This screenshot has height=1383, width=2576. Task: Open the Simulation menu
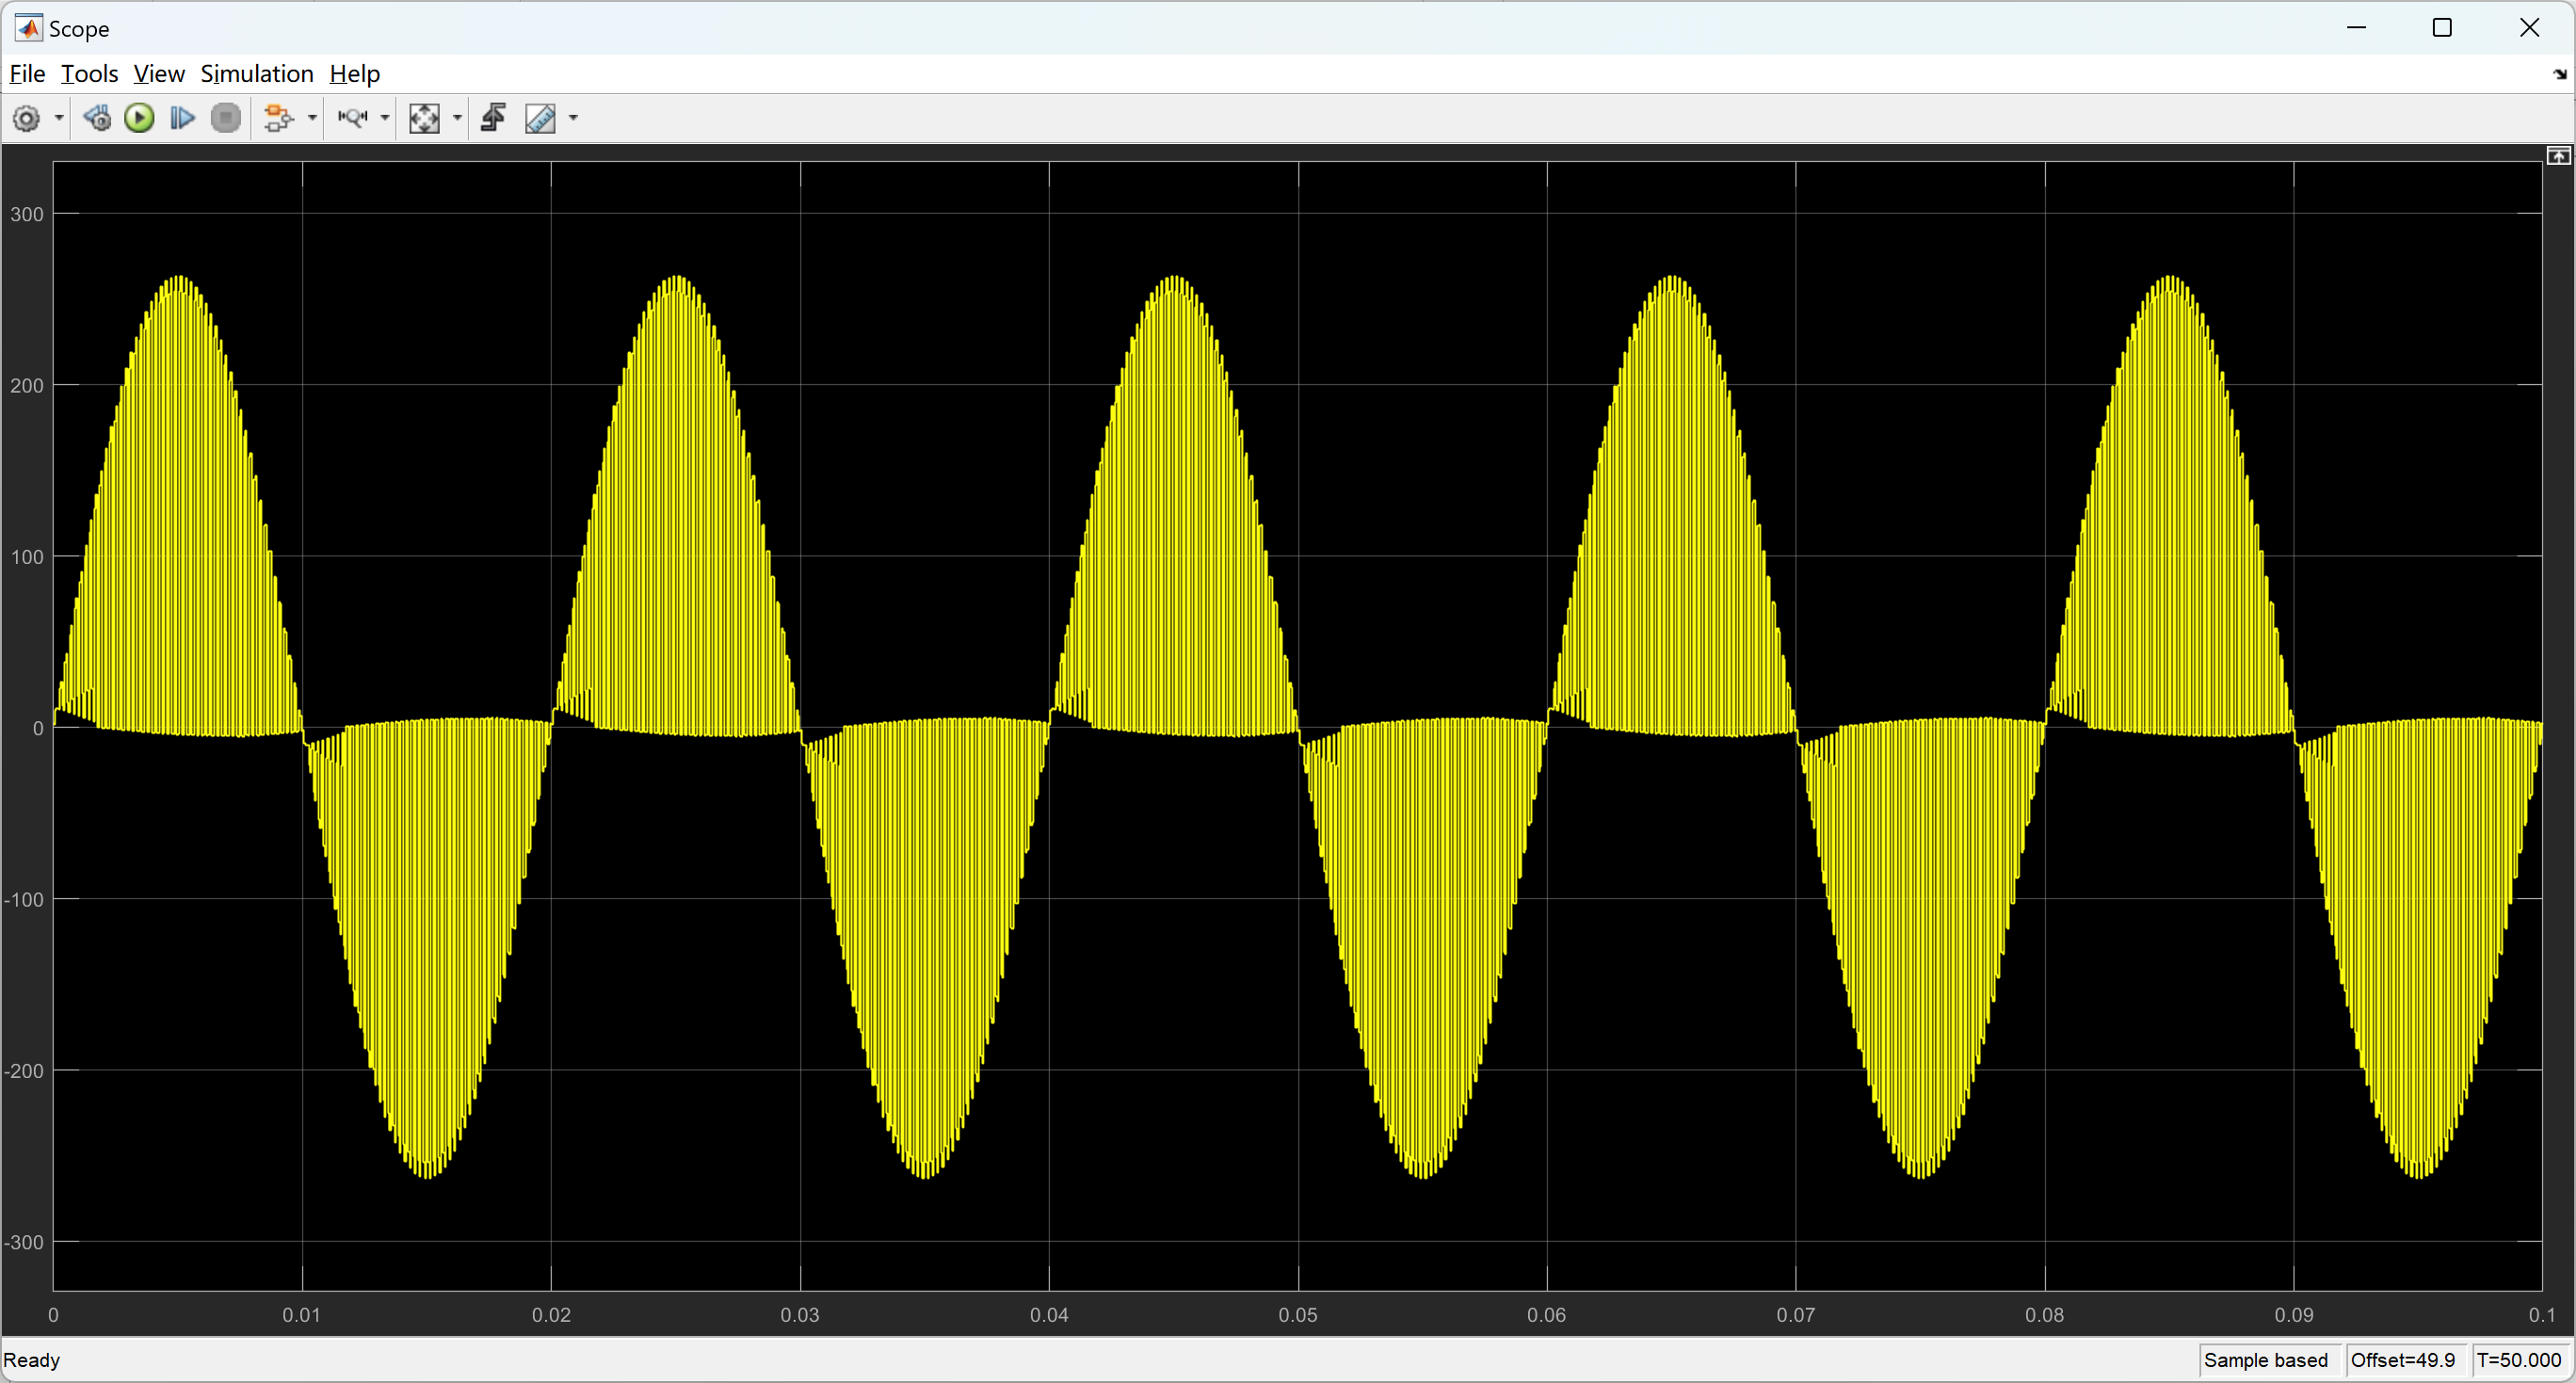coord(256,74)
